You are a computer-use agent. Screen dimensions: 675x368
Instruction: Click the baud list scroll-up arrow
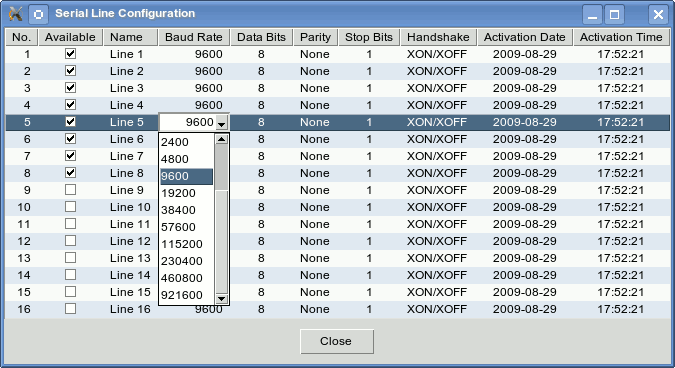click(x=221, y=139)
